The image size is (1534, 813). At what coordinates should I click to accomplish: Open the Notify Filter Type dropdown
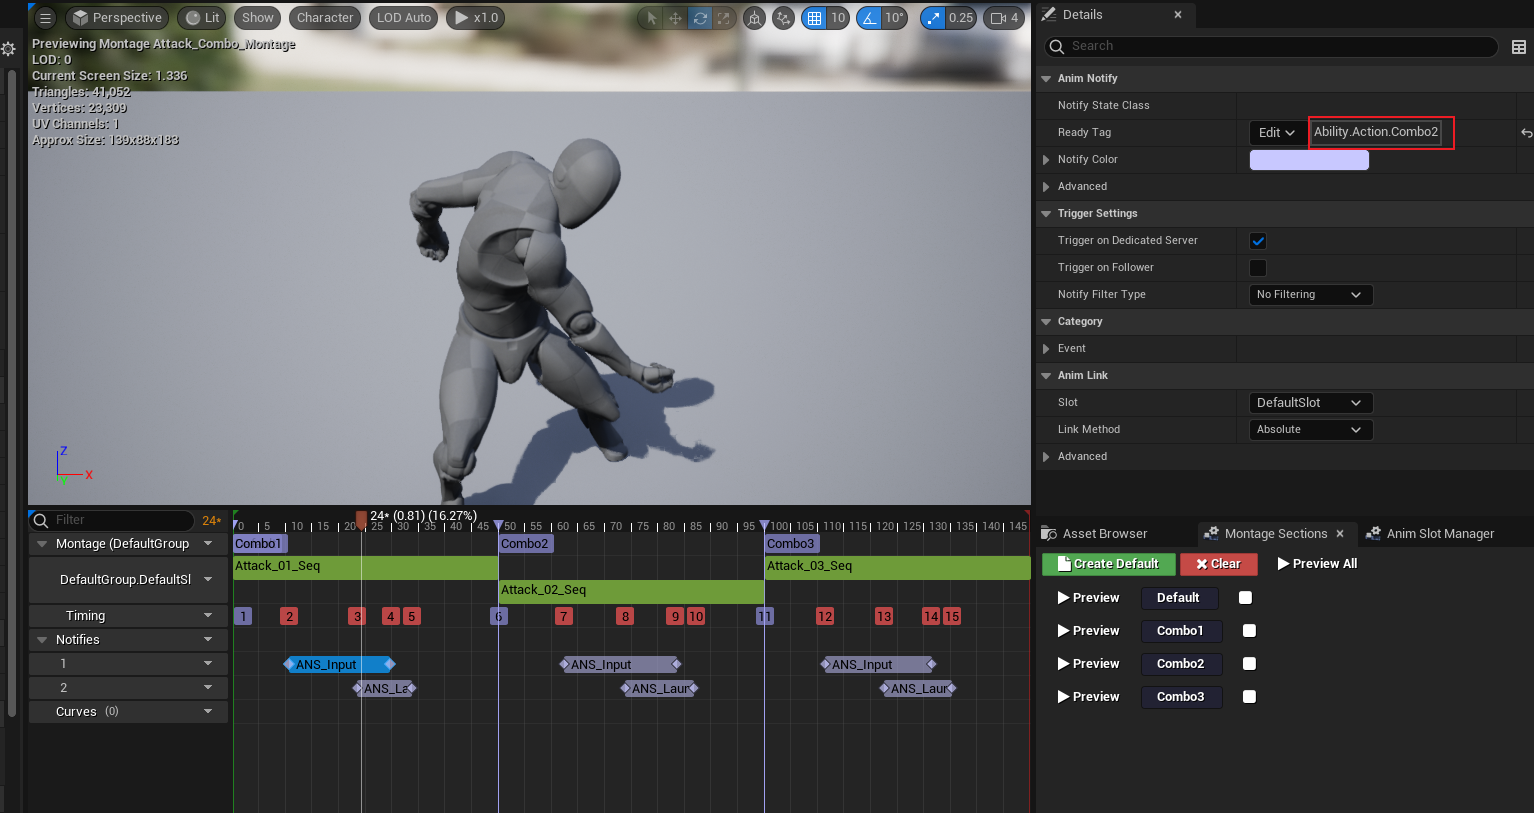[1311, 295]
